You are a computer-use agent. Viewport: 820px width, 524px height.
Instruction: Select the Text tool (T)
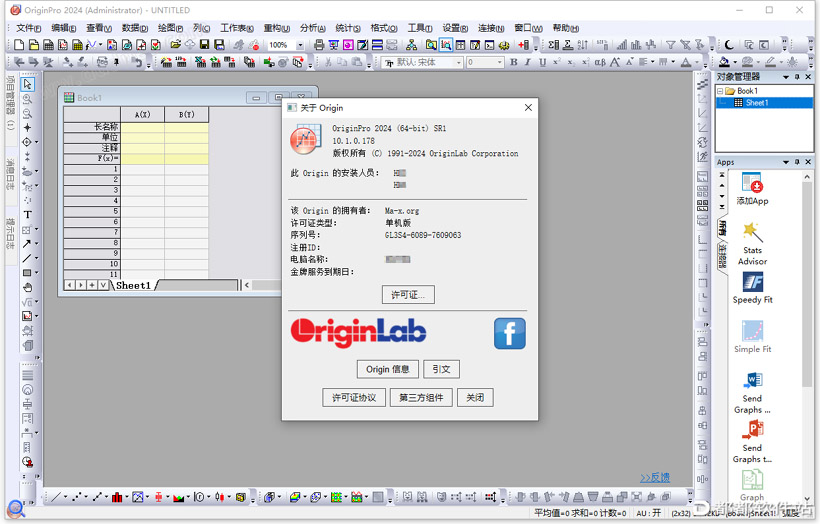point(28,214)
